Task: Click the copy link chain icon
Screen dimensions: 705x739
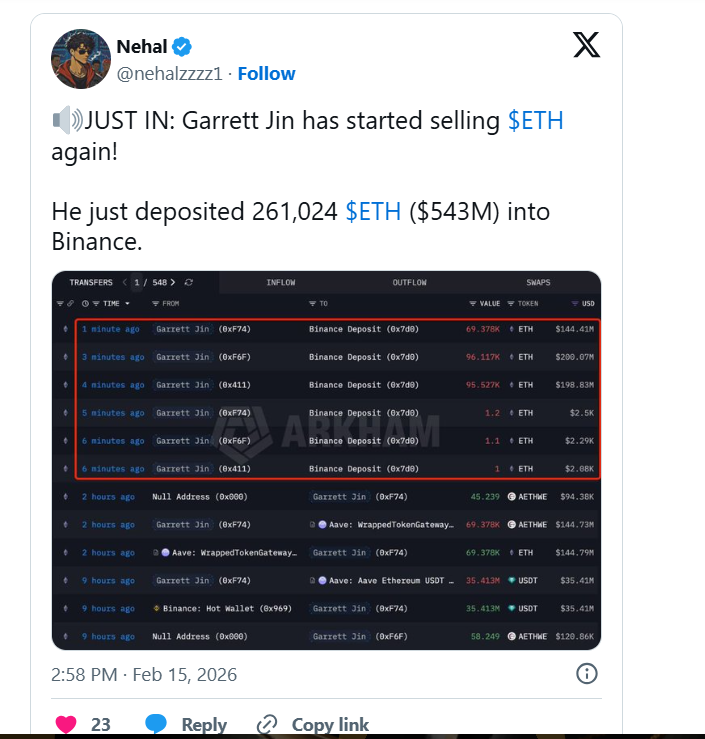Action: click(267, 724)
